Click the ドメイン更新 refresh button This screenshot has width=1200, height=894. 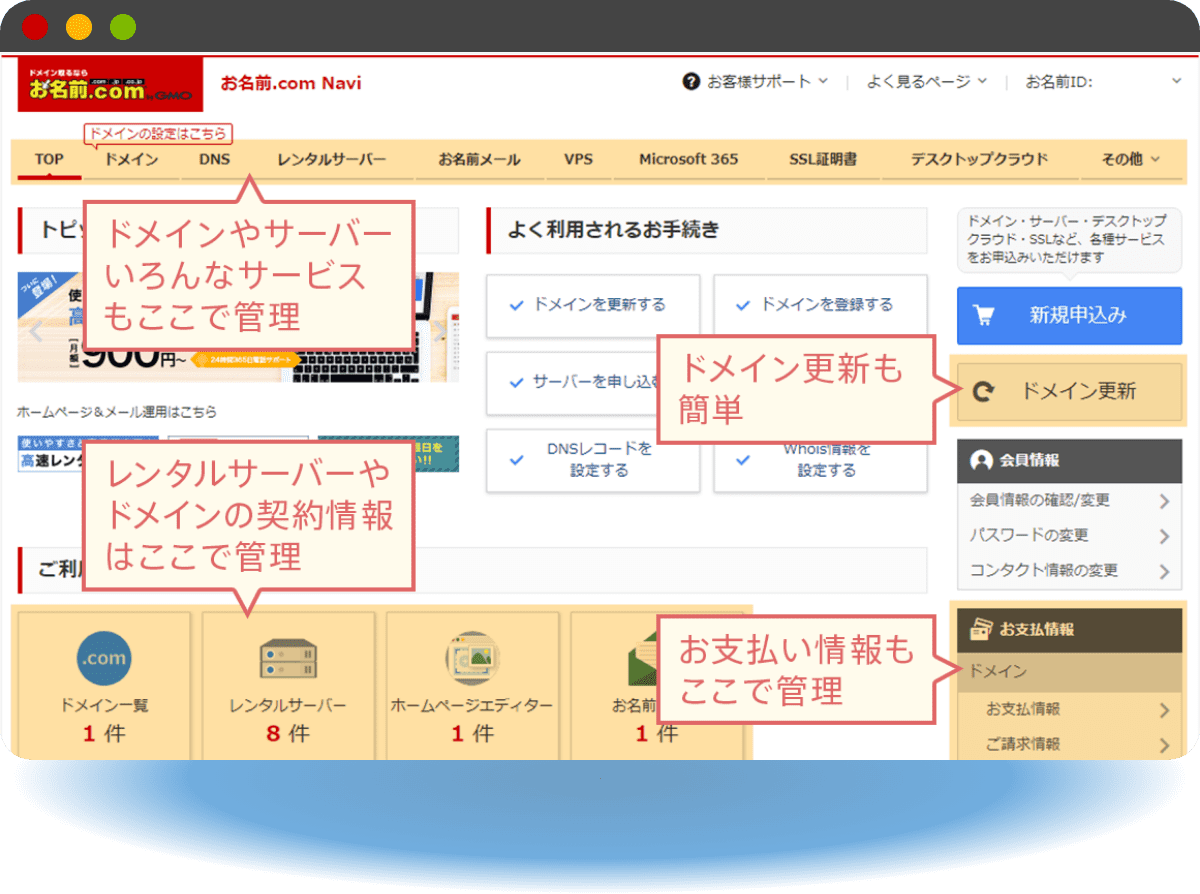coord(1069,392)
